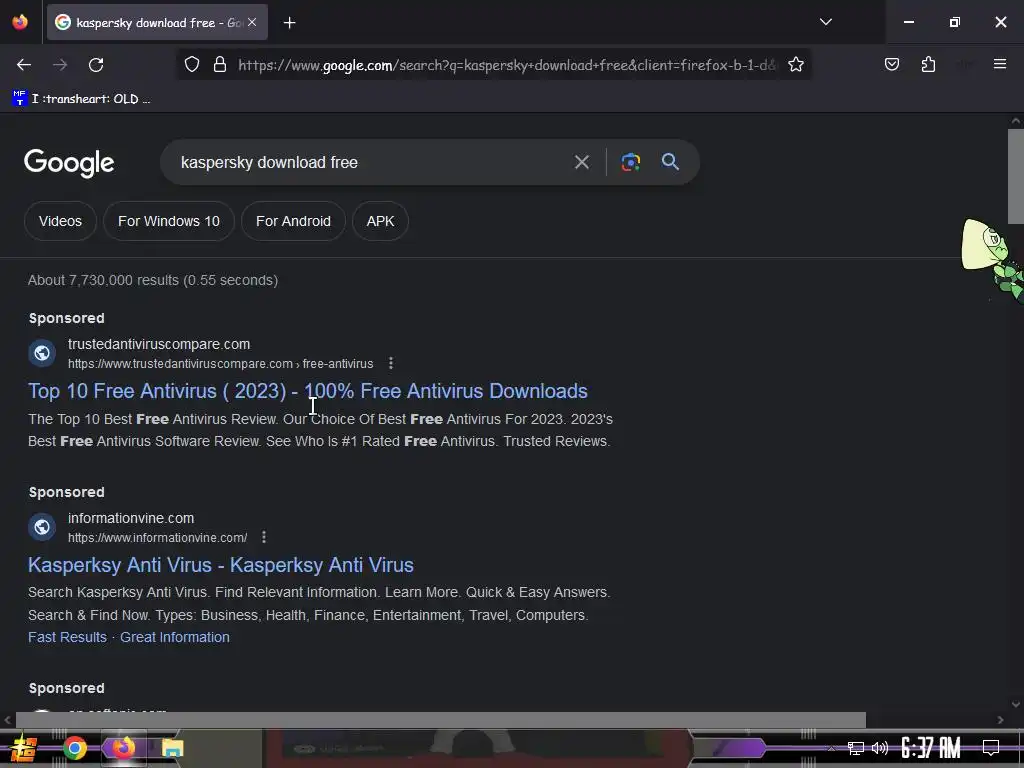This screenshot has height=768, width=1024.
Task: Click the trustedantiviruscompare.com globe favicon
Action: tap(42, 353)
